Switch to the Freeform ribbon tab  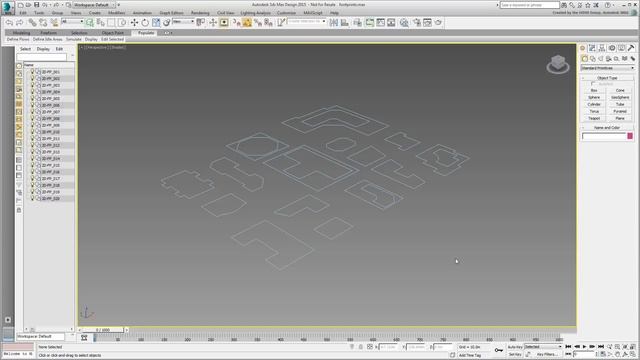click(x=49, y=33)
